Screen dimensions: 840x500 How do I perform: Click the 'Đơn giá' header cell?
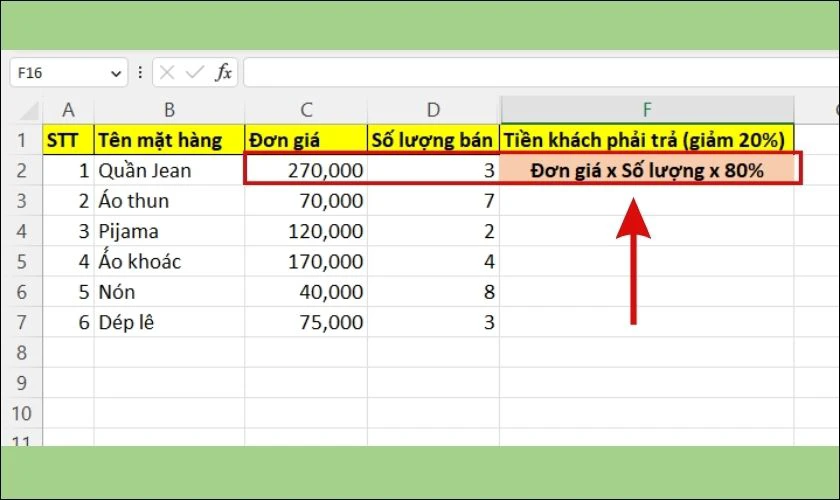click(x=306, y=140)
